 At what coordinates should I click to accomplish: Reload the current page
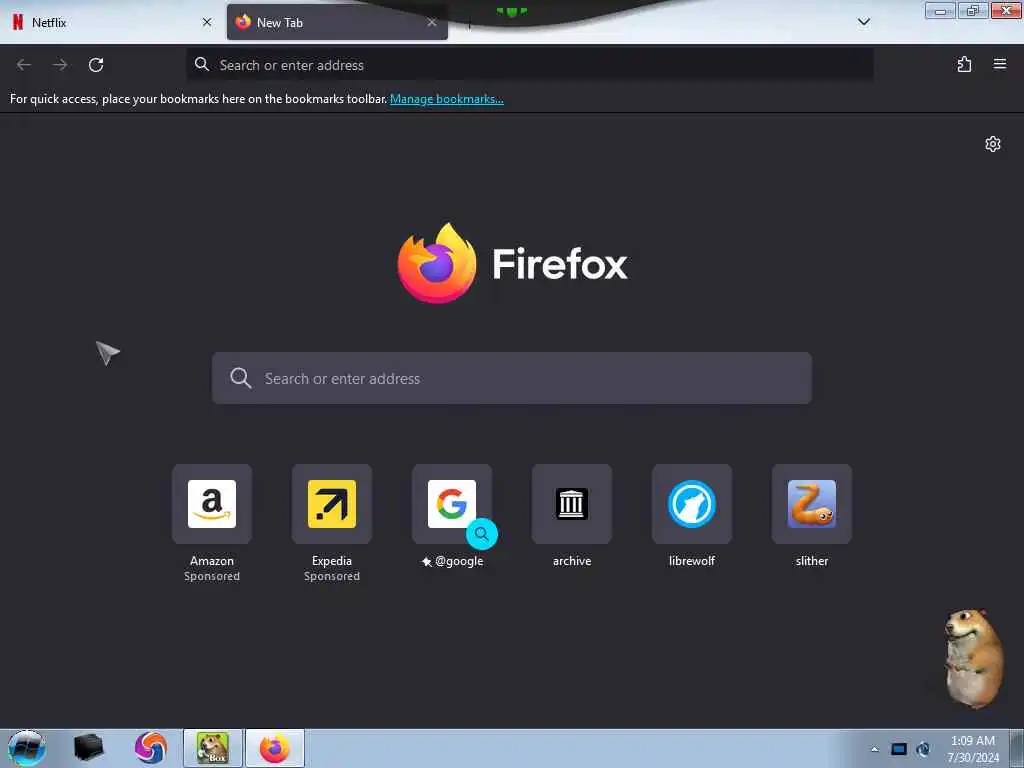pyautogui.click(x=96, y=65)
